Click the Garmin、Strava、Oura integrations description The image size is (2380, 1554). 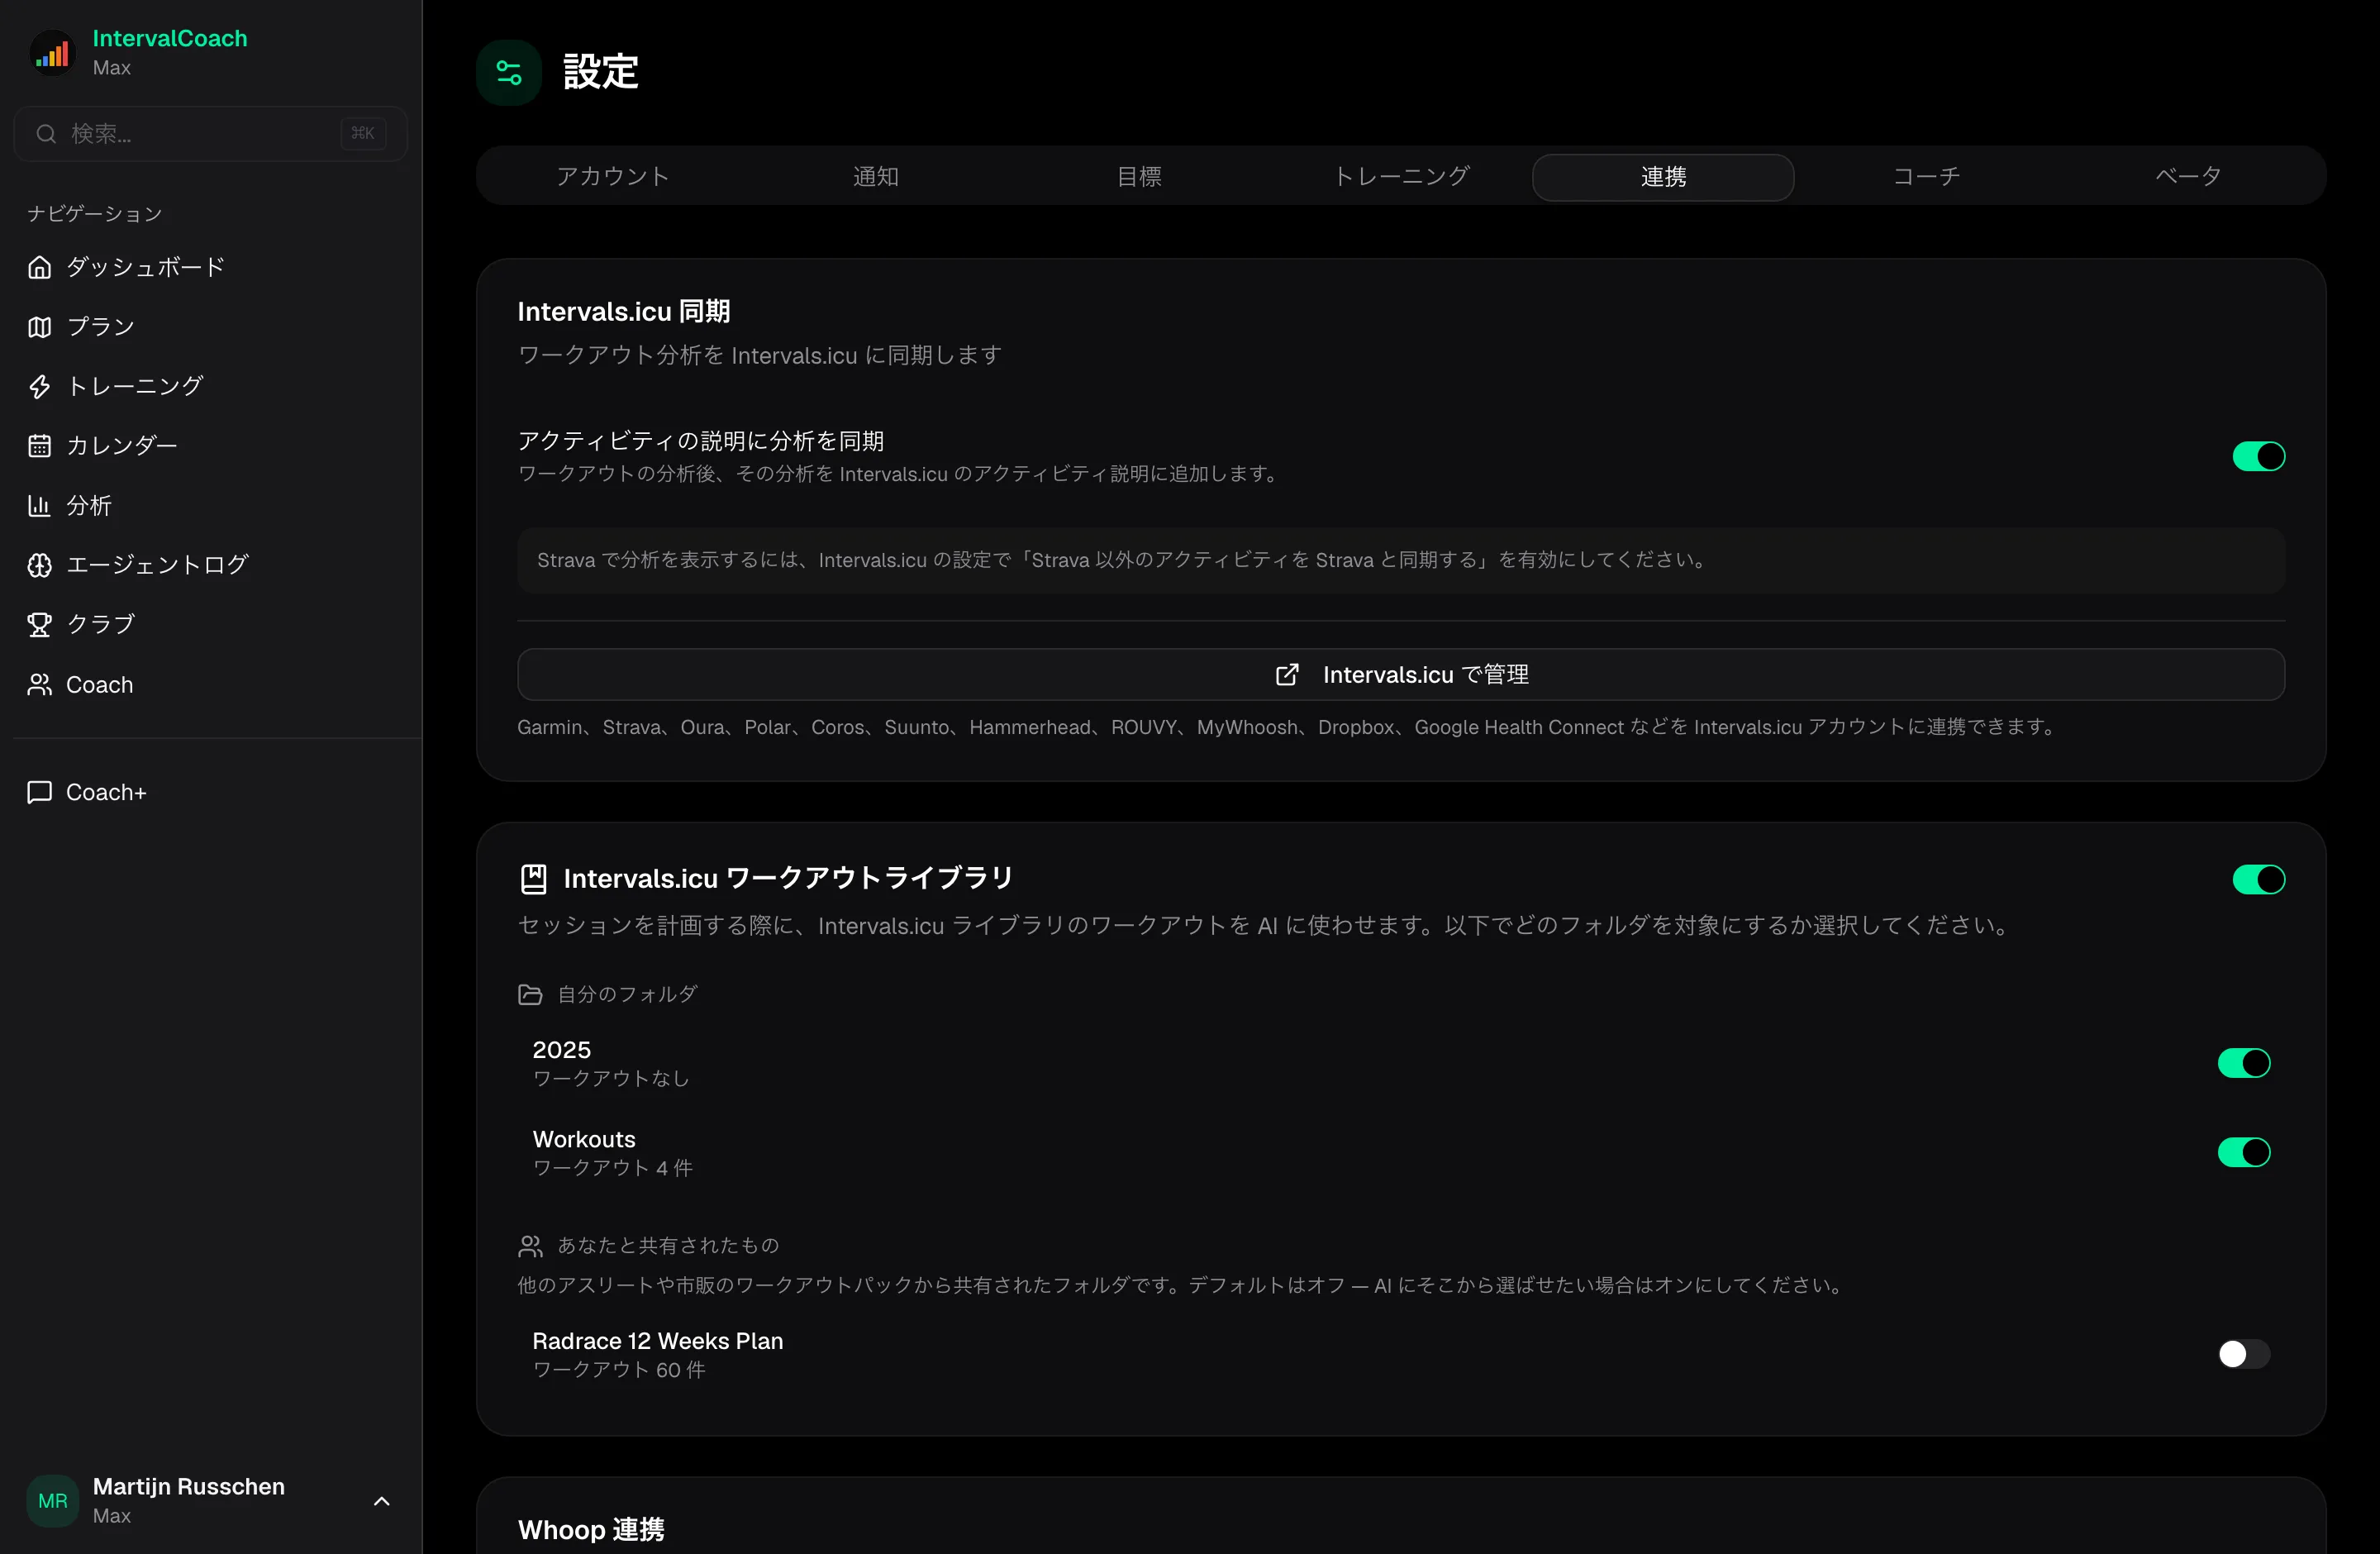tap(1287, 727)
